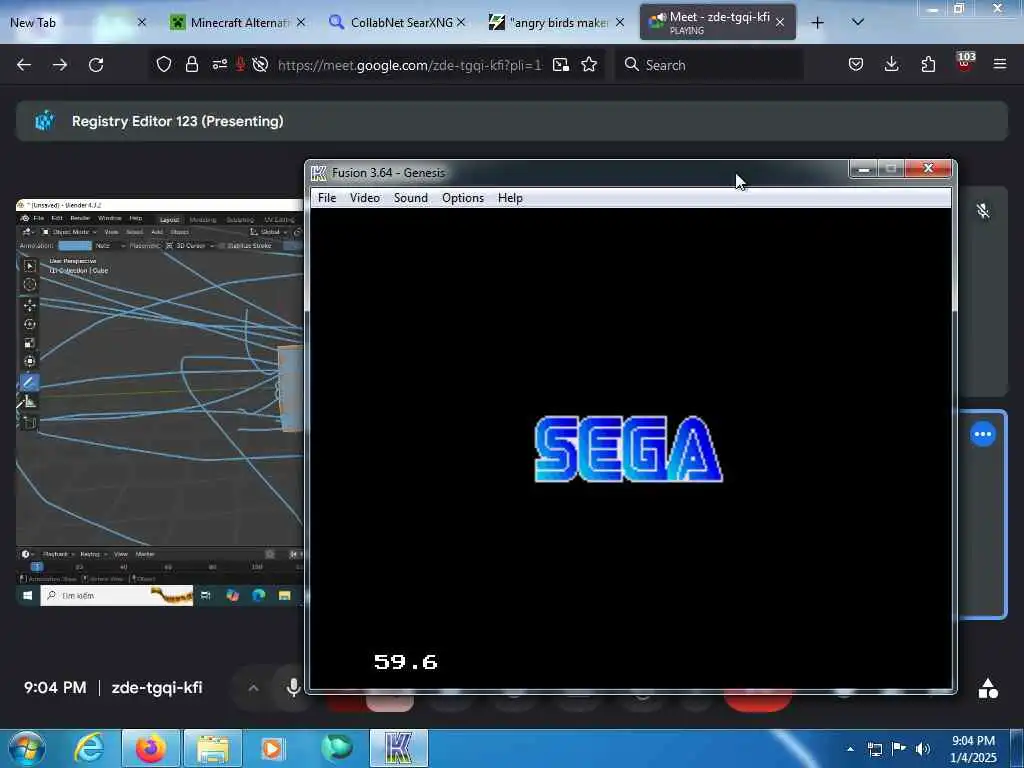Viewport: 1024px width, 768px height.
Task: Open a new browser tab with plus
Action: coord(818,22)
